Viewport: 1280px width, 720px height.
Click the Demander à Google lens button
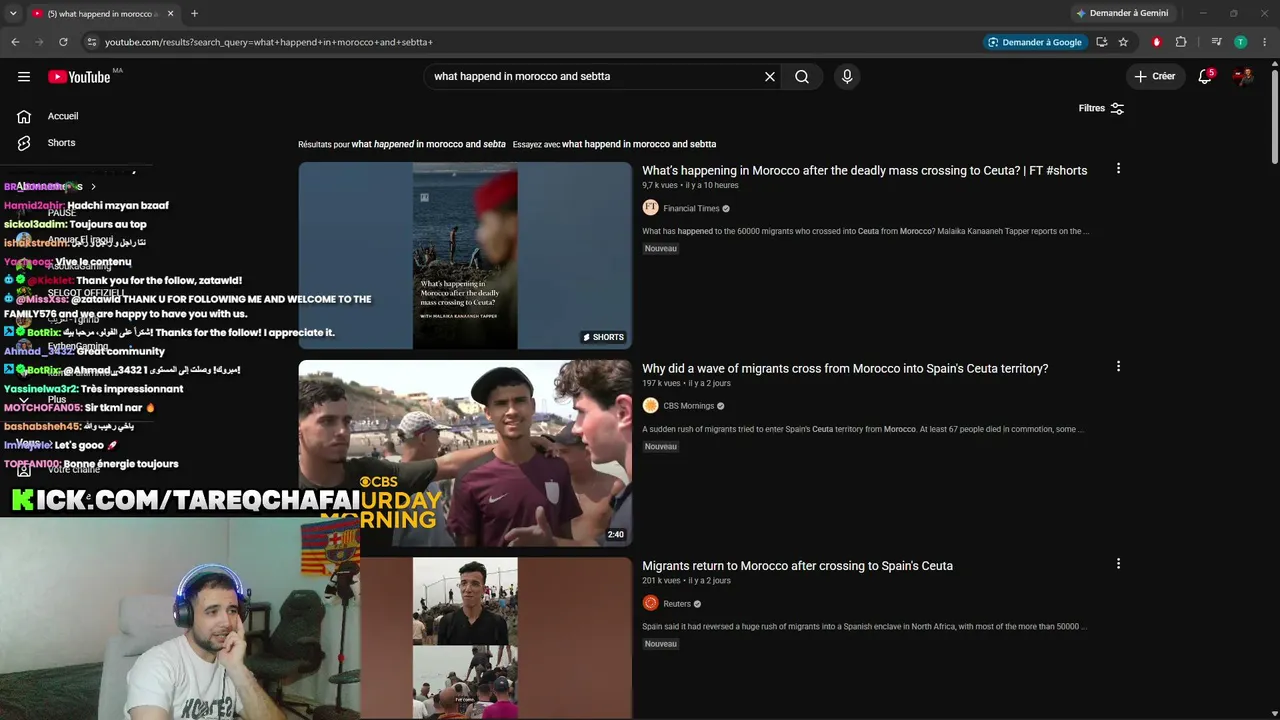(x=1035, y=42)
